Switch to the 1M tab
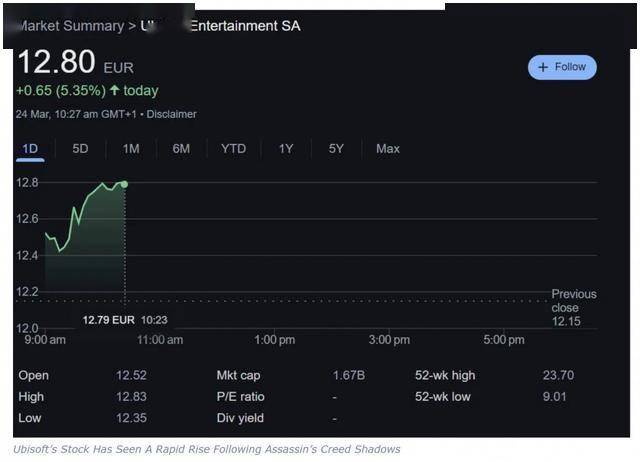This screenshot has width=640, height=462. [131, 149]
